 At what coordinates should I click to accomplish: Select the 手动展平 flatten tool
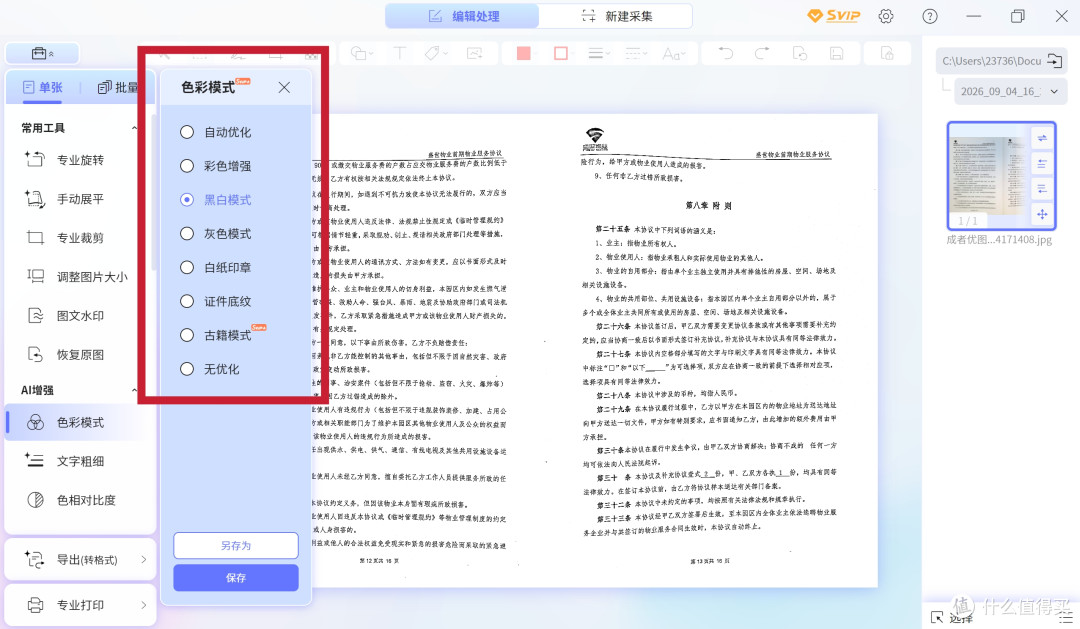click(x=65, y=199)
